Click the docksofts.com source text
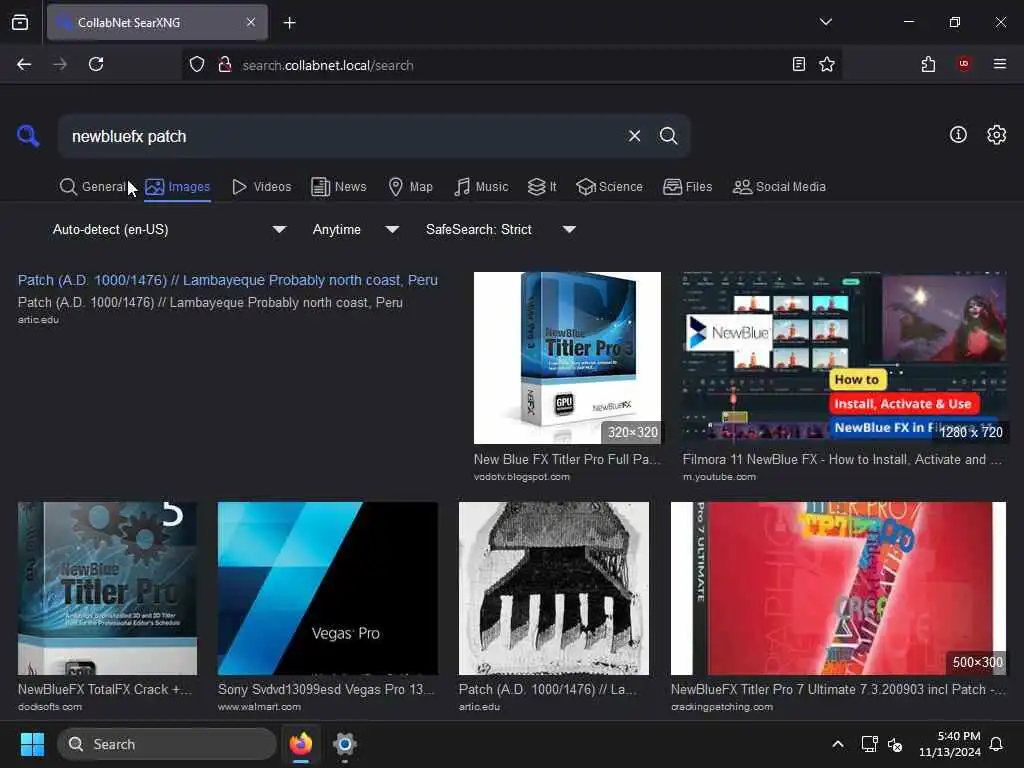The height and width of the screenshot is (768, 1024). tap(50, 707)
